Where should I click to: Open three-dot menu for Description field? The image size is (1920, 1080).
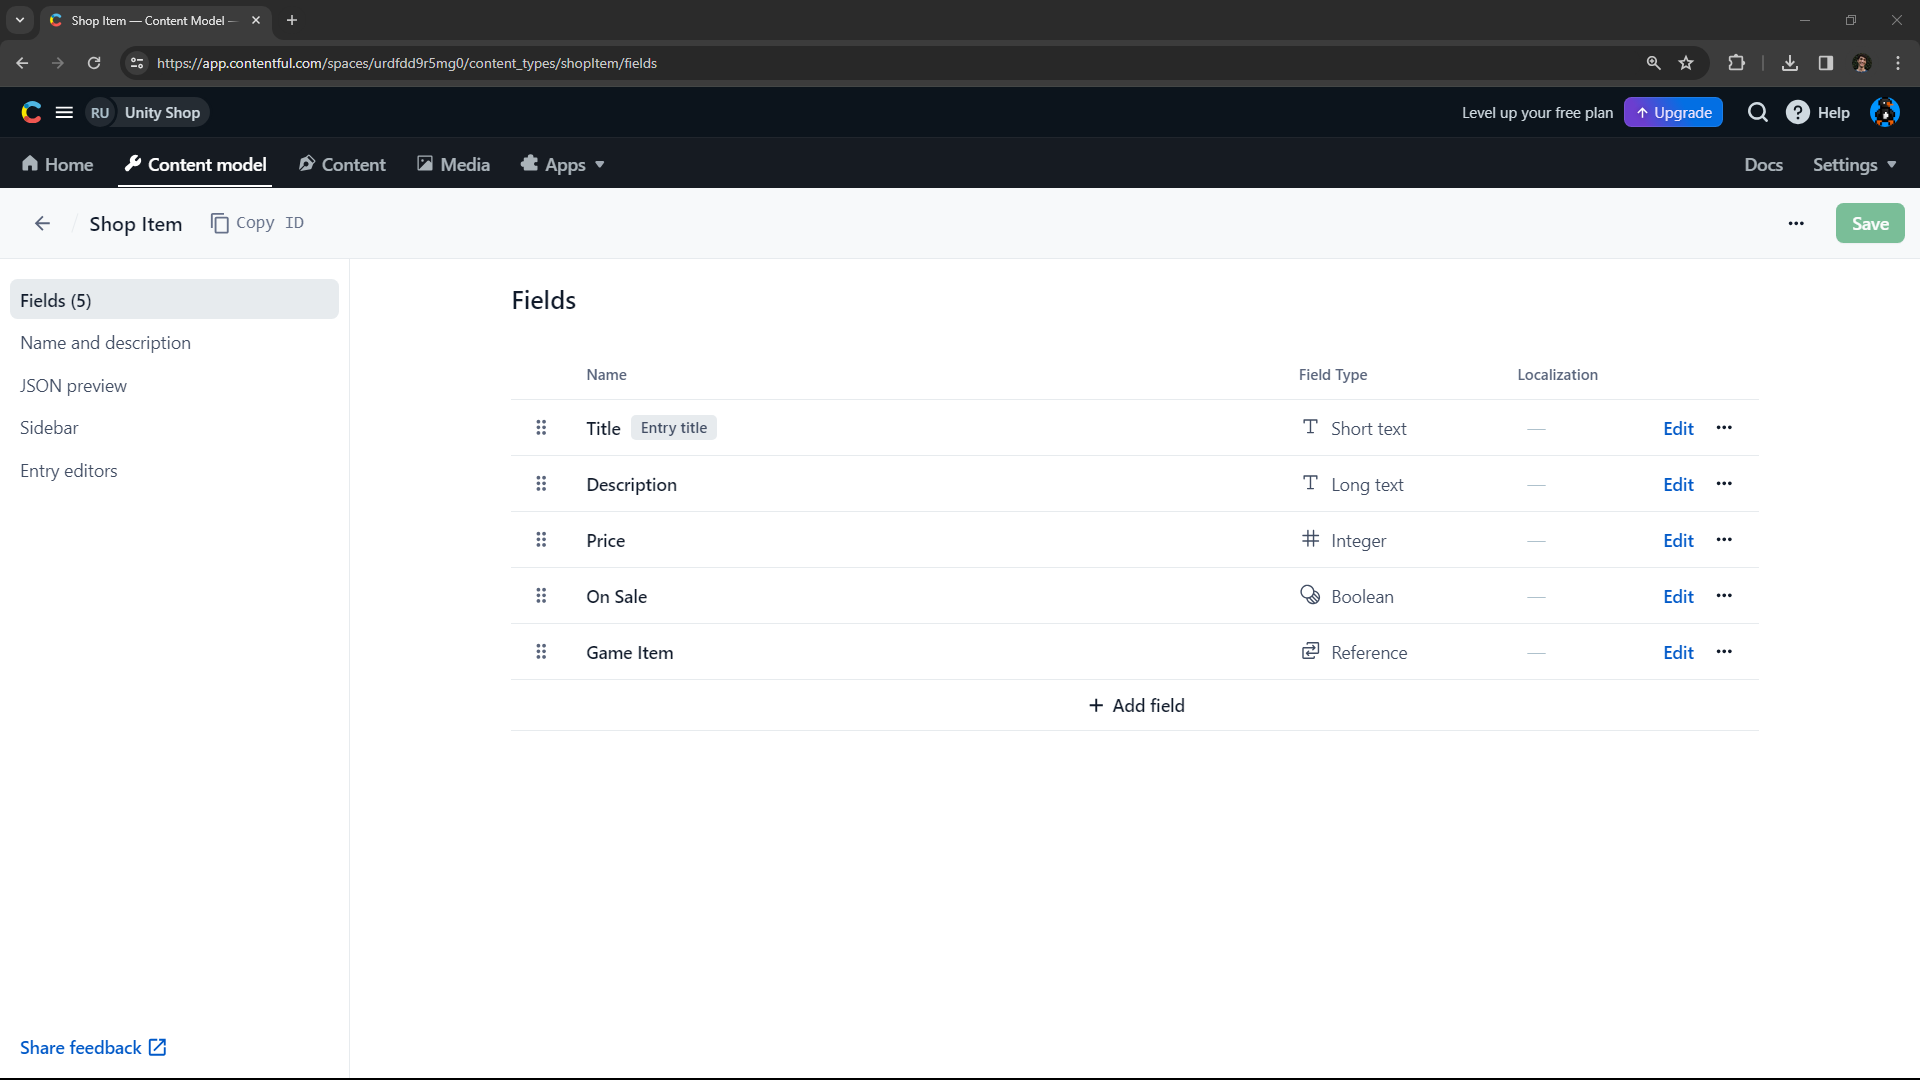(1724, 484)
